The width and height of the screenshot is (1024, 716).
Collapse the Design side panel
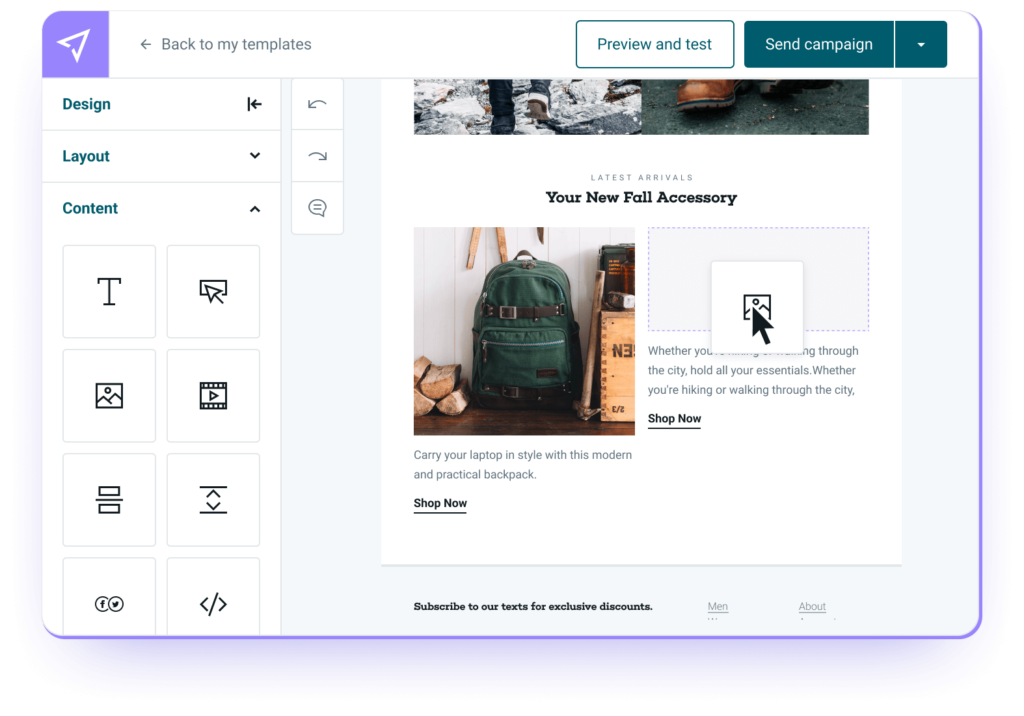pyautogui.click(x=254, y=104)
